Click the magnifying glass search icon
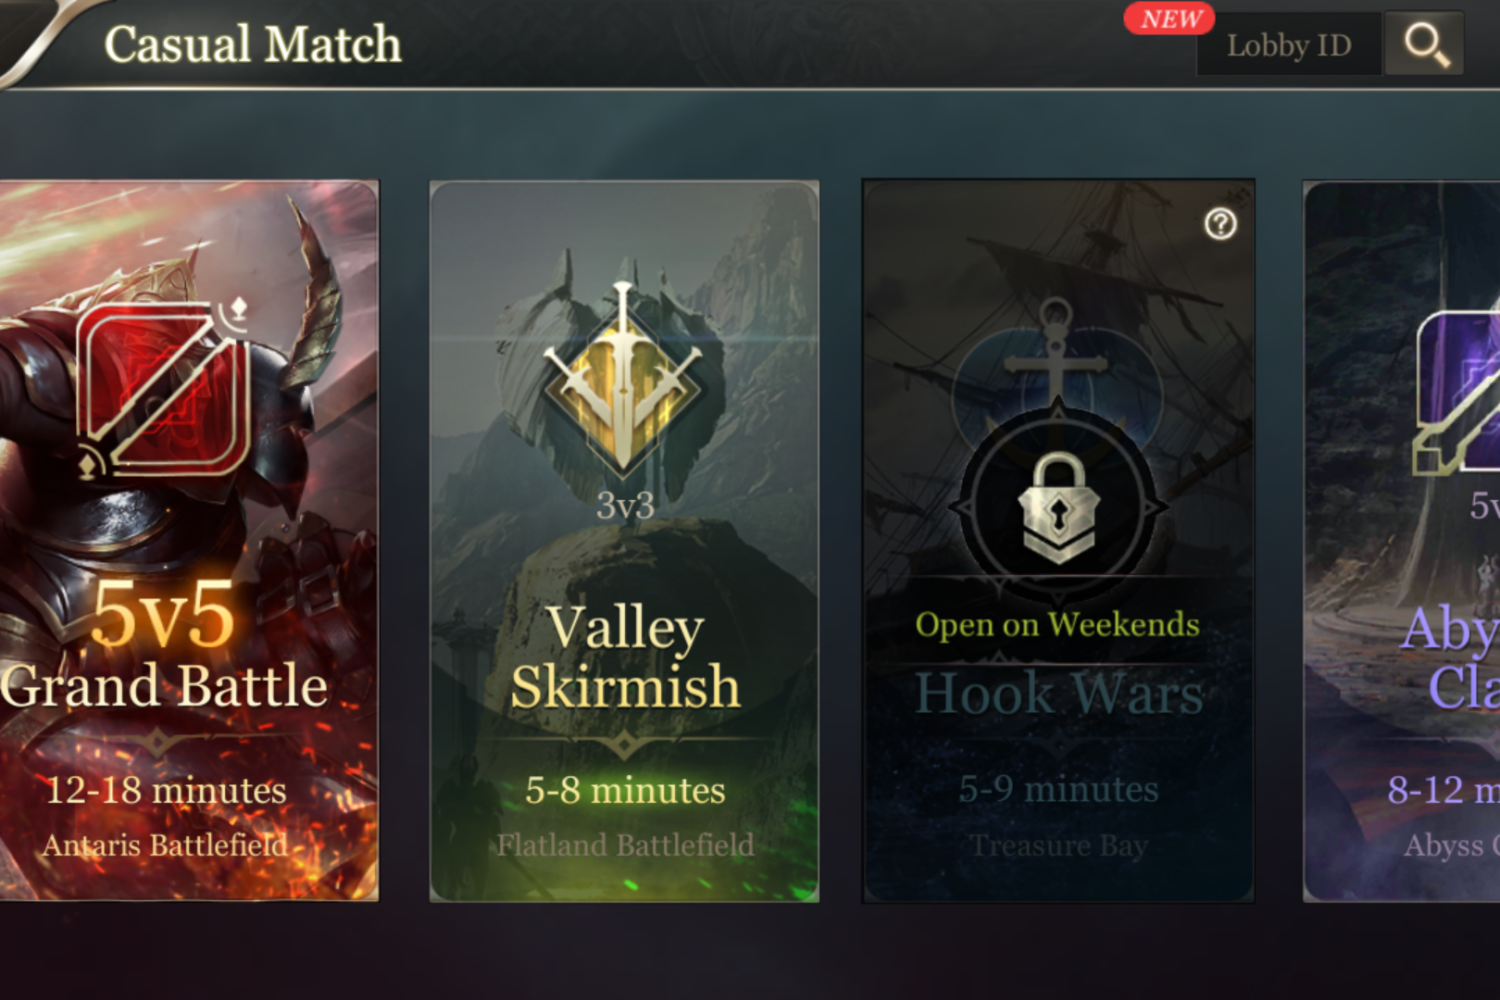Image resolution: width=1500 pixels, height=1000 pixels. (x=1425, y=44)
